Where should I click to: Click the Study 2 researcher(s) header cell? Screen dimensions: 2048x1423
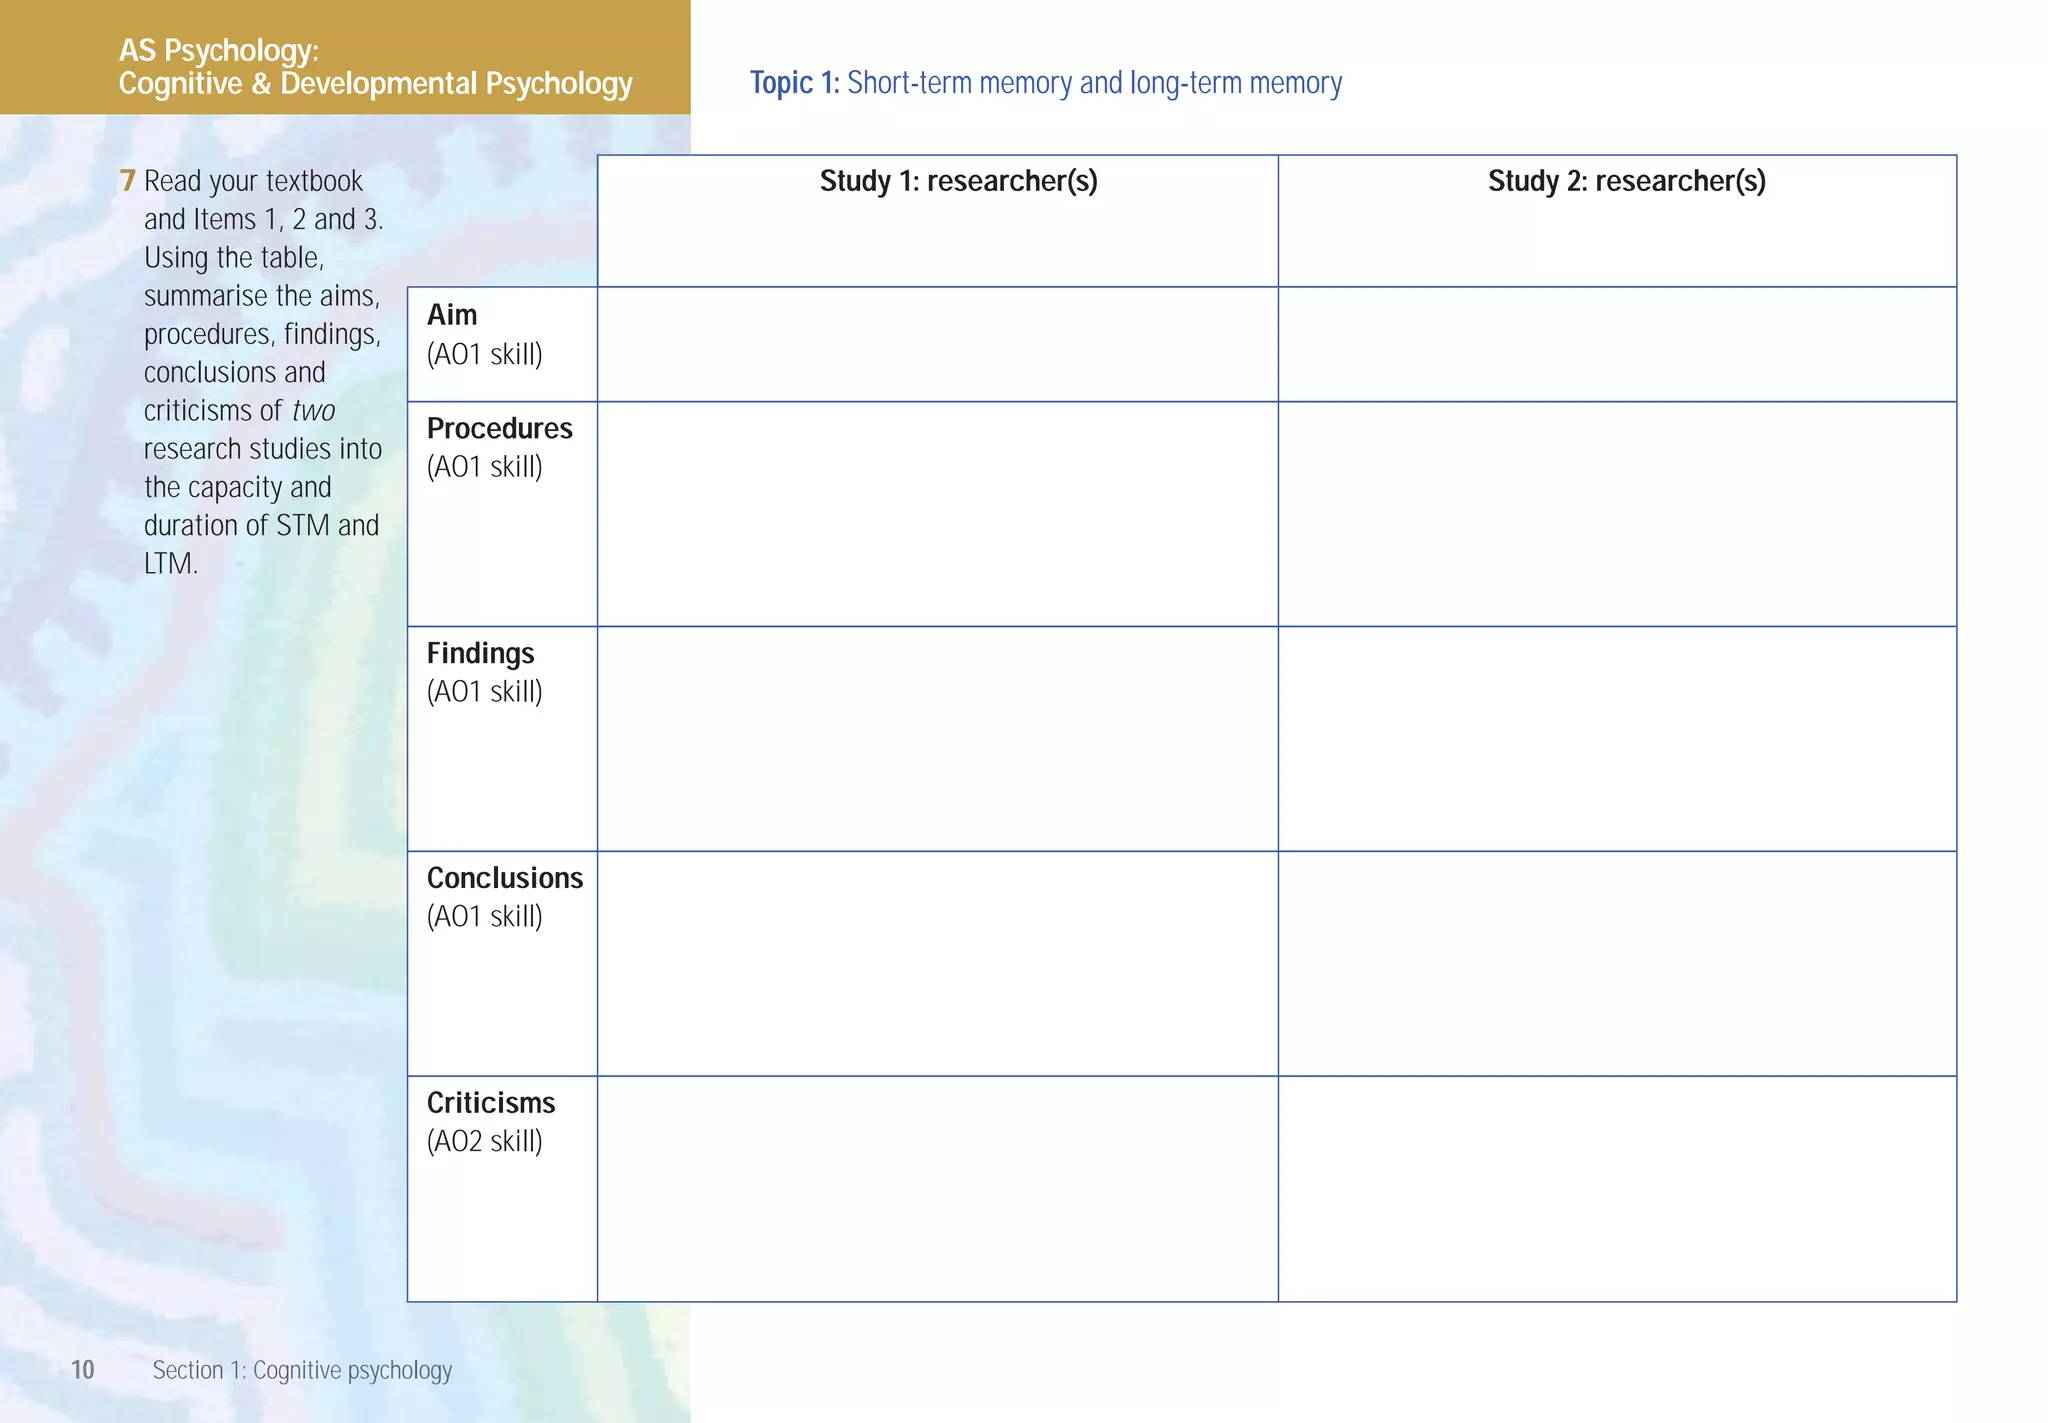[x=1617, y=221]
